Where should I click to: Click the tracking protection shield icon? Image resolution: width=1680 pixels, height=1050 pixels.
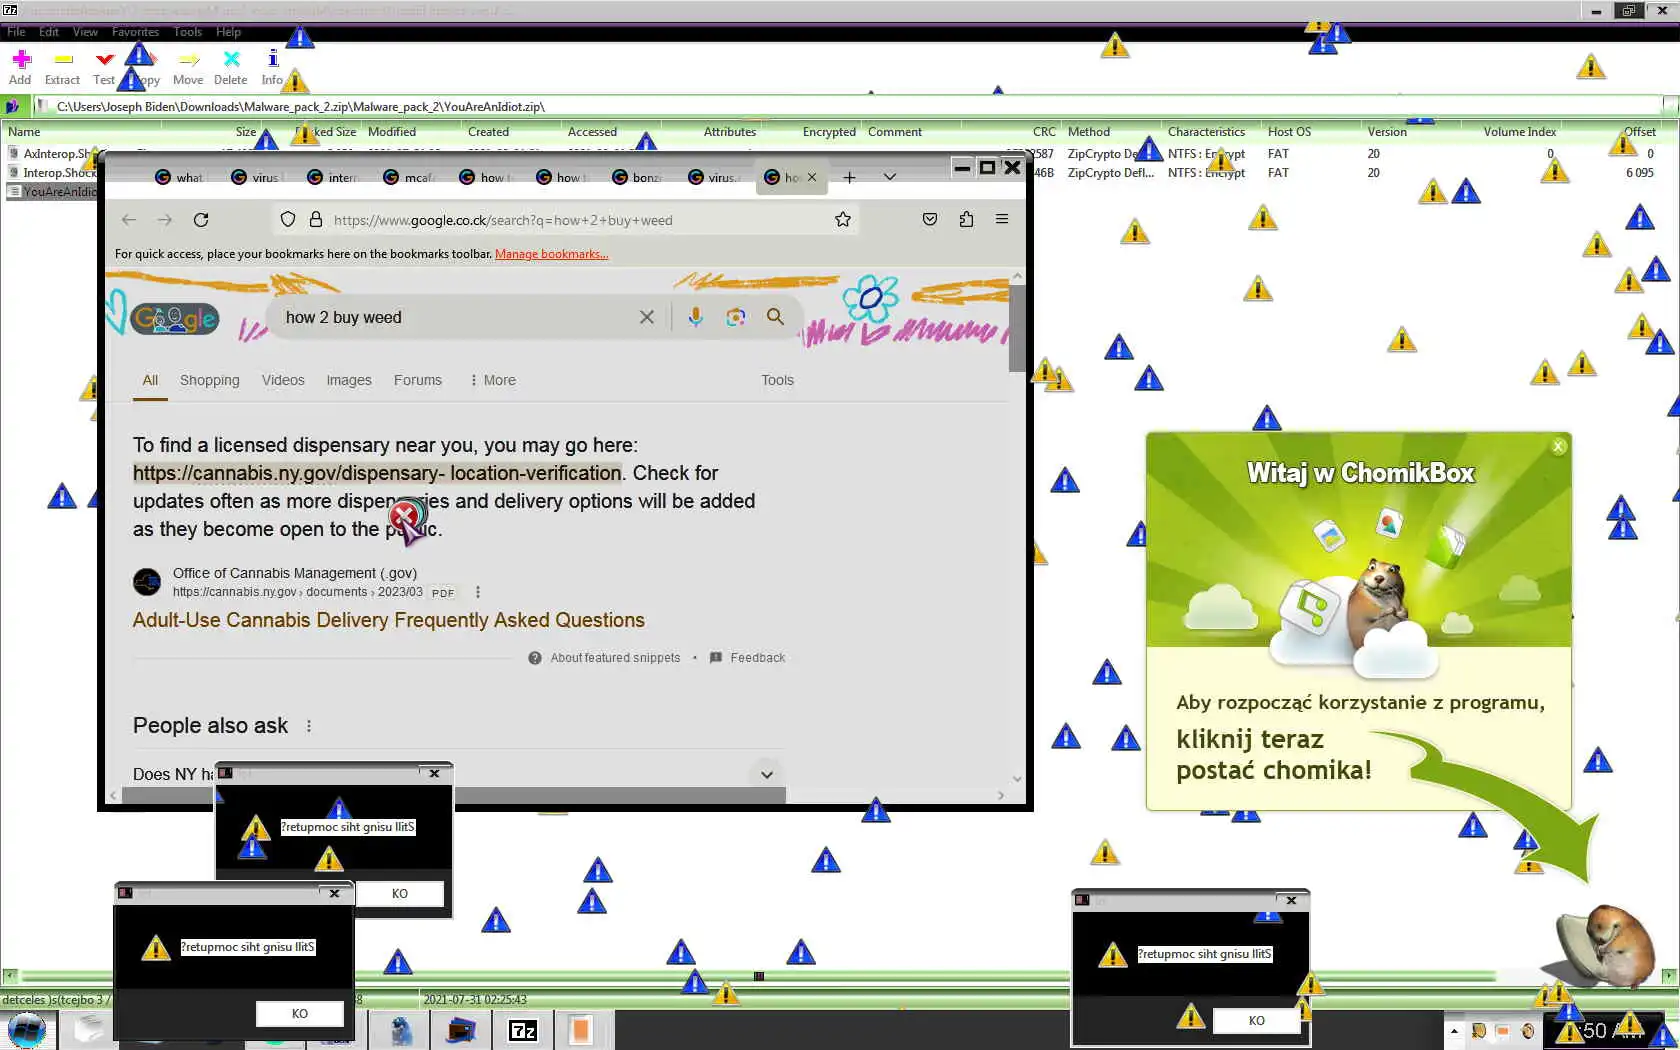[288, 220]
